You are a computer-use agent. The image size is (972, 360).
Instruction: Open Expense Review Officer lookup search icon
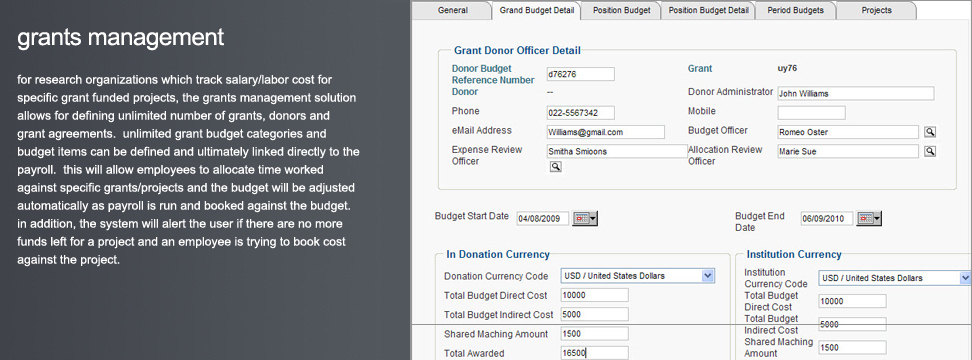[555, 166]
